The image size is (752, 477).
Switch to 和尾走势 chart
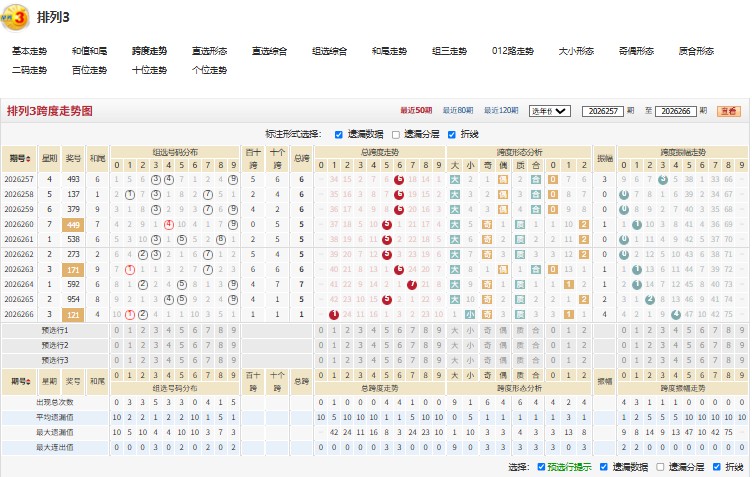click(x=389, y=51)
